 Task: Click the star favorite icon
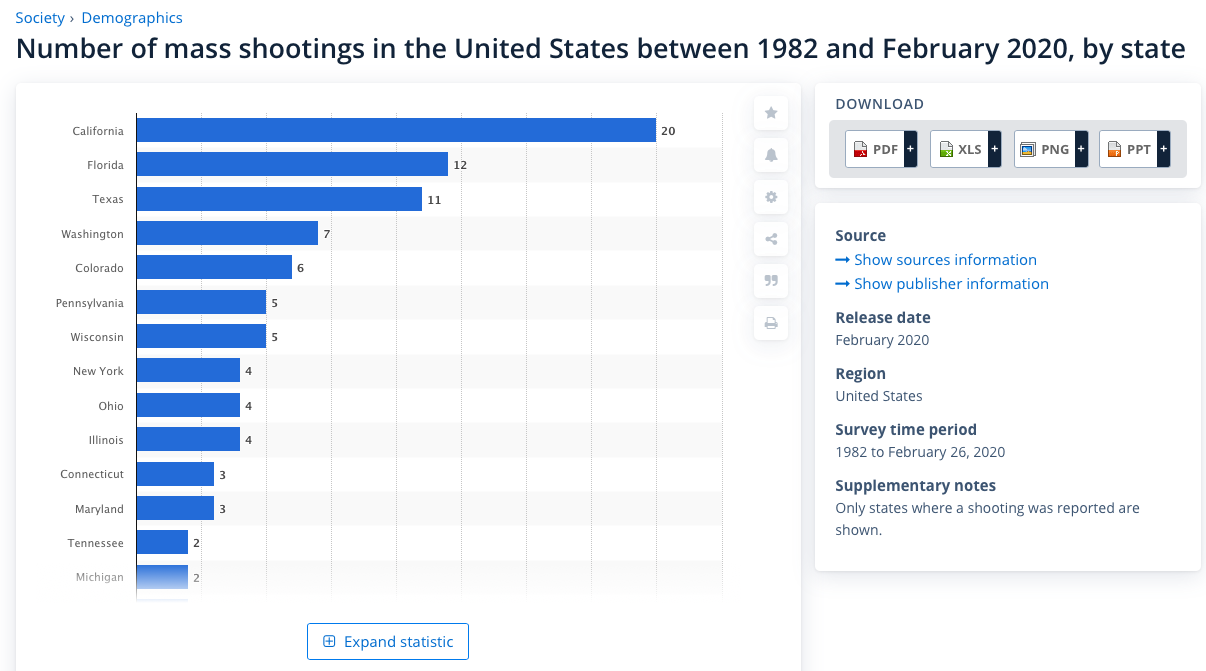pos(771,113)
